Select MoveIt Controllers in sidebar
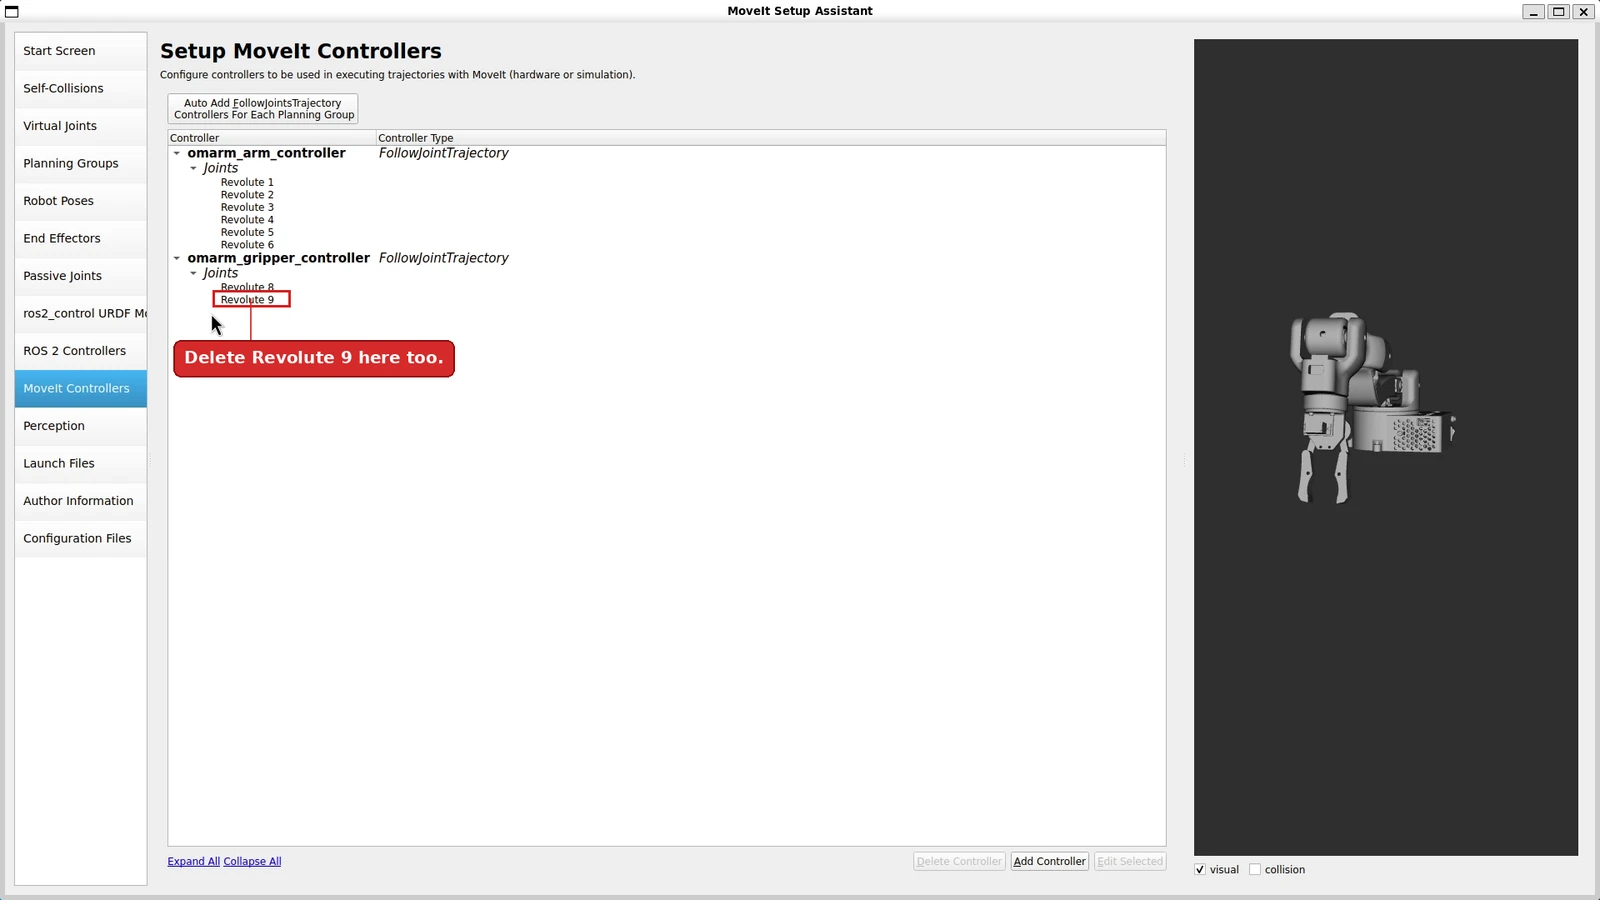 click(x=81, y=388)
